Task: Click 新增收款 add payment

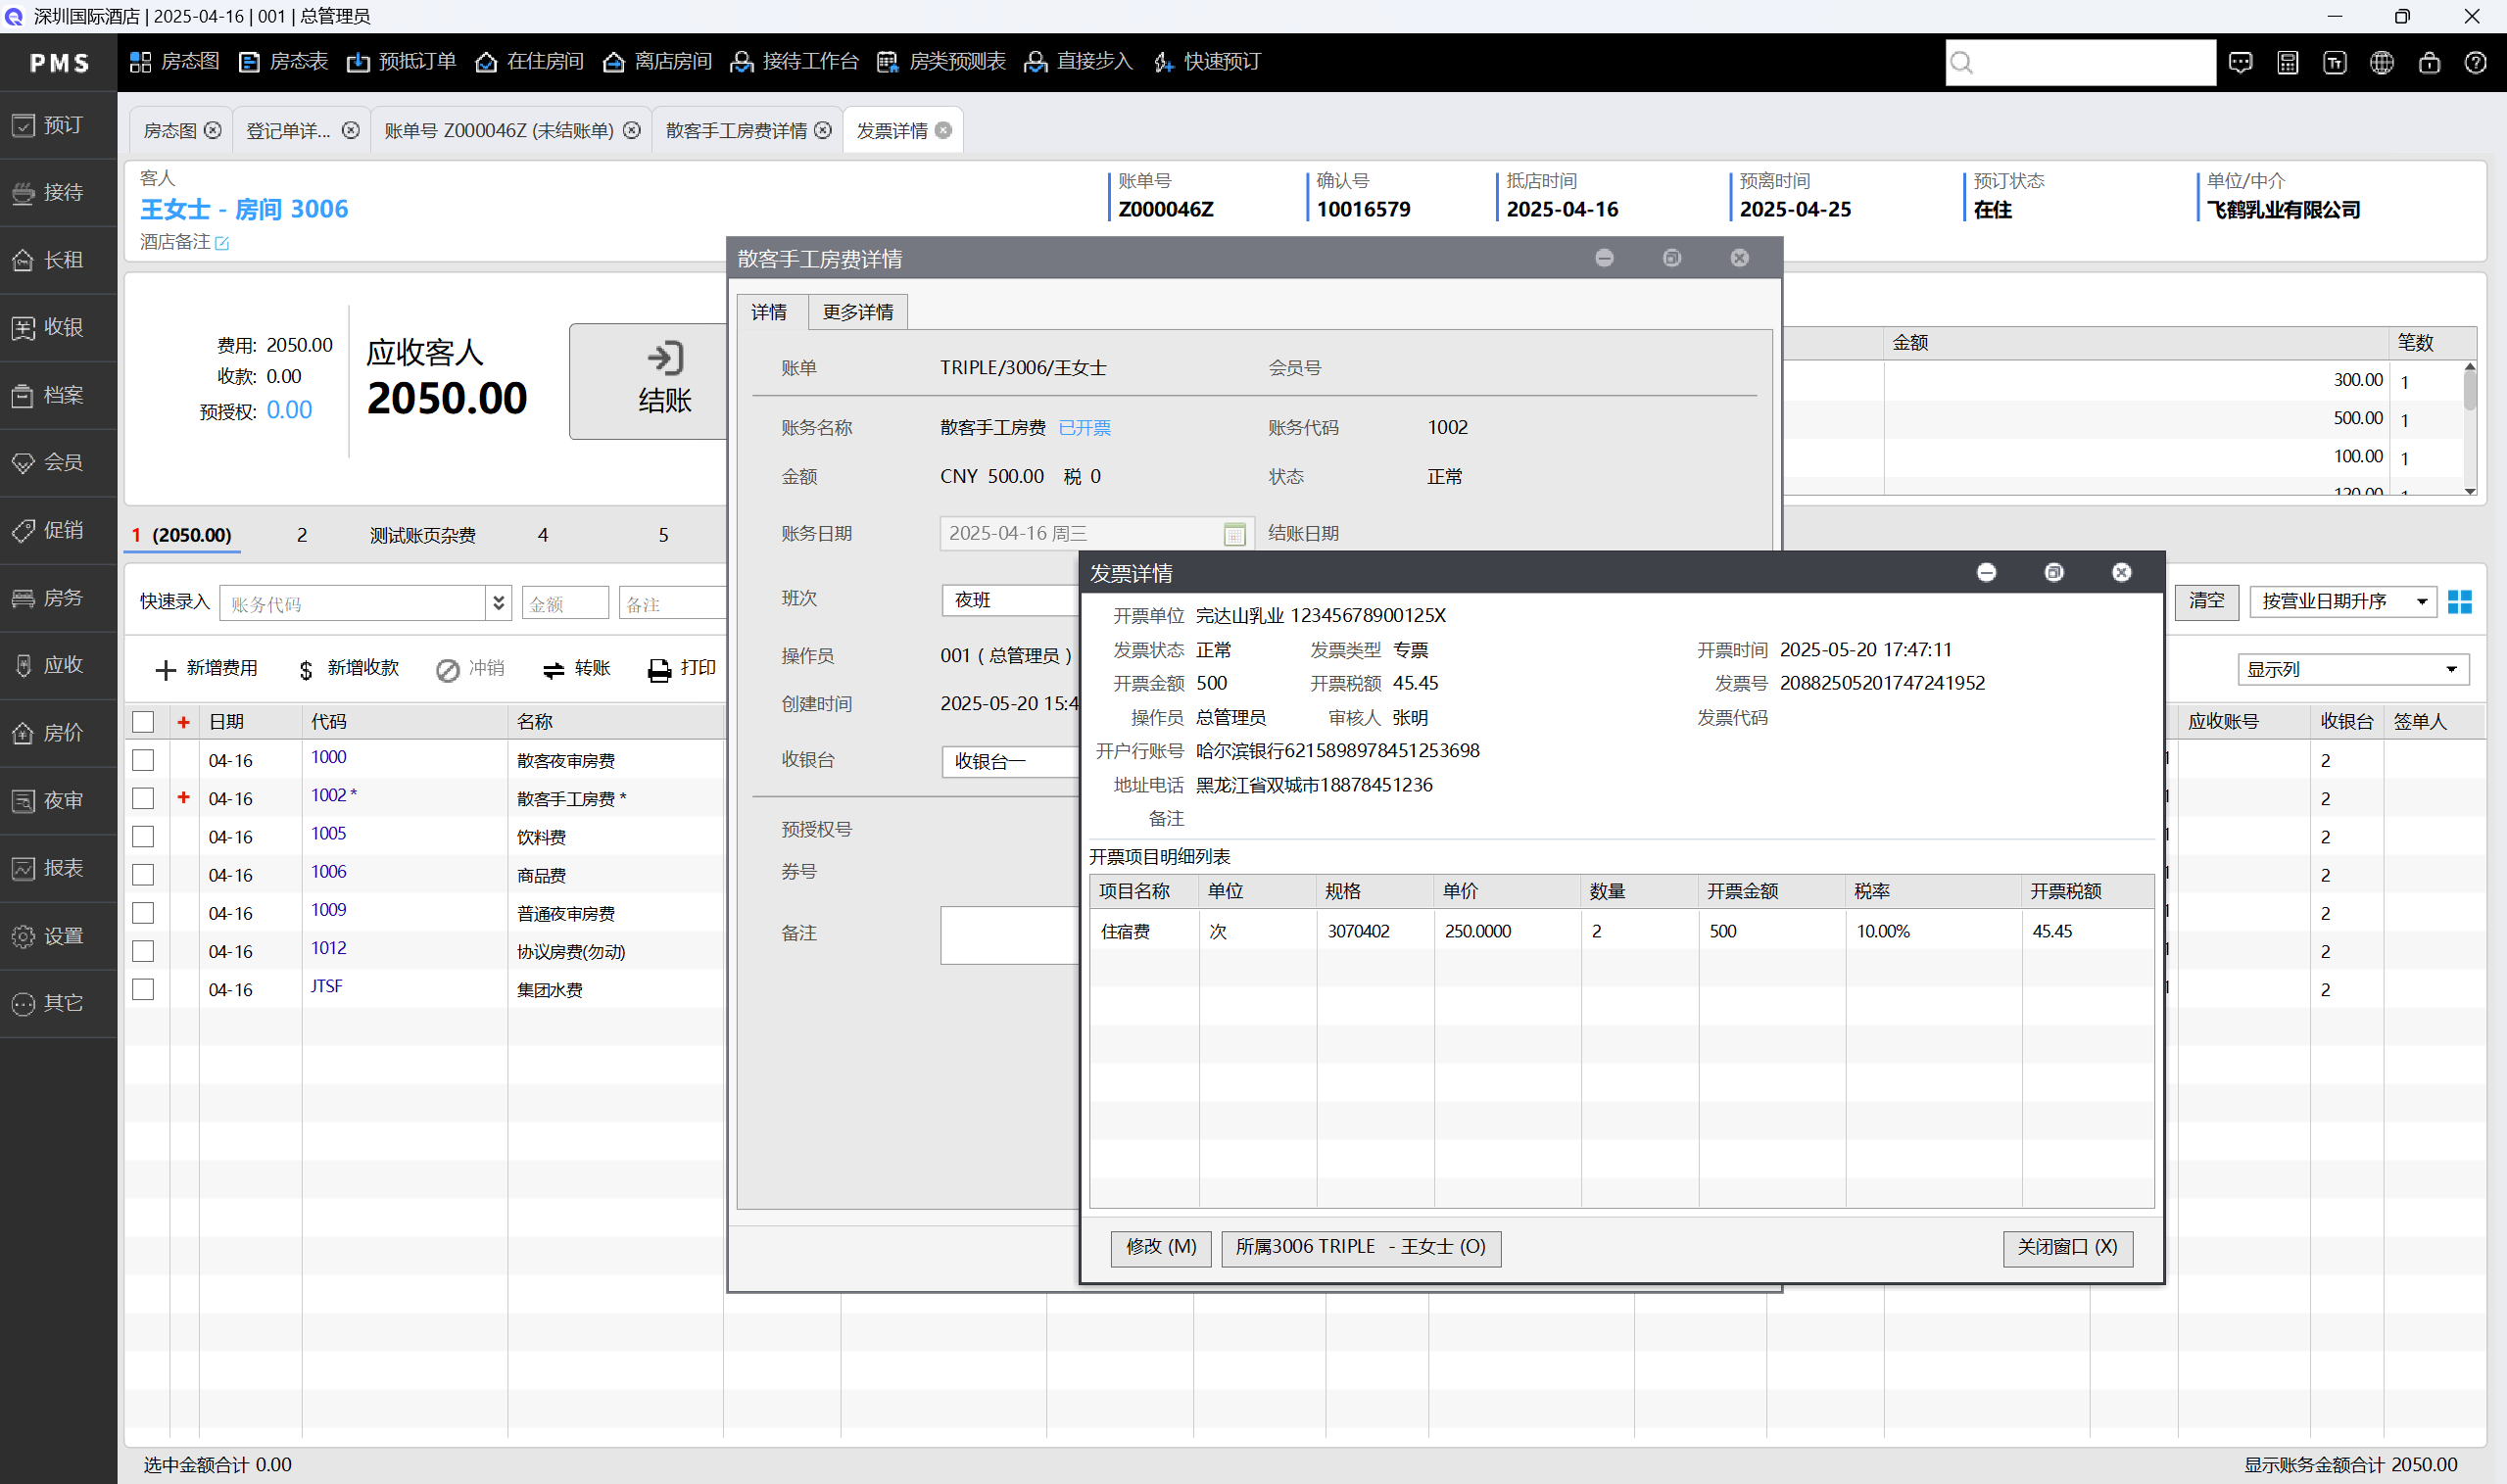Action: (x=349, y=668)
